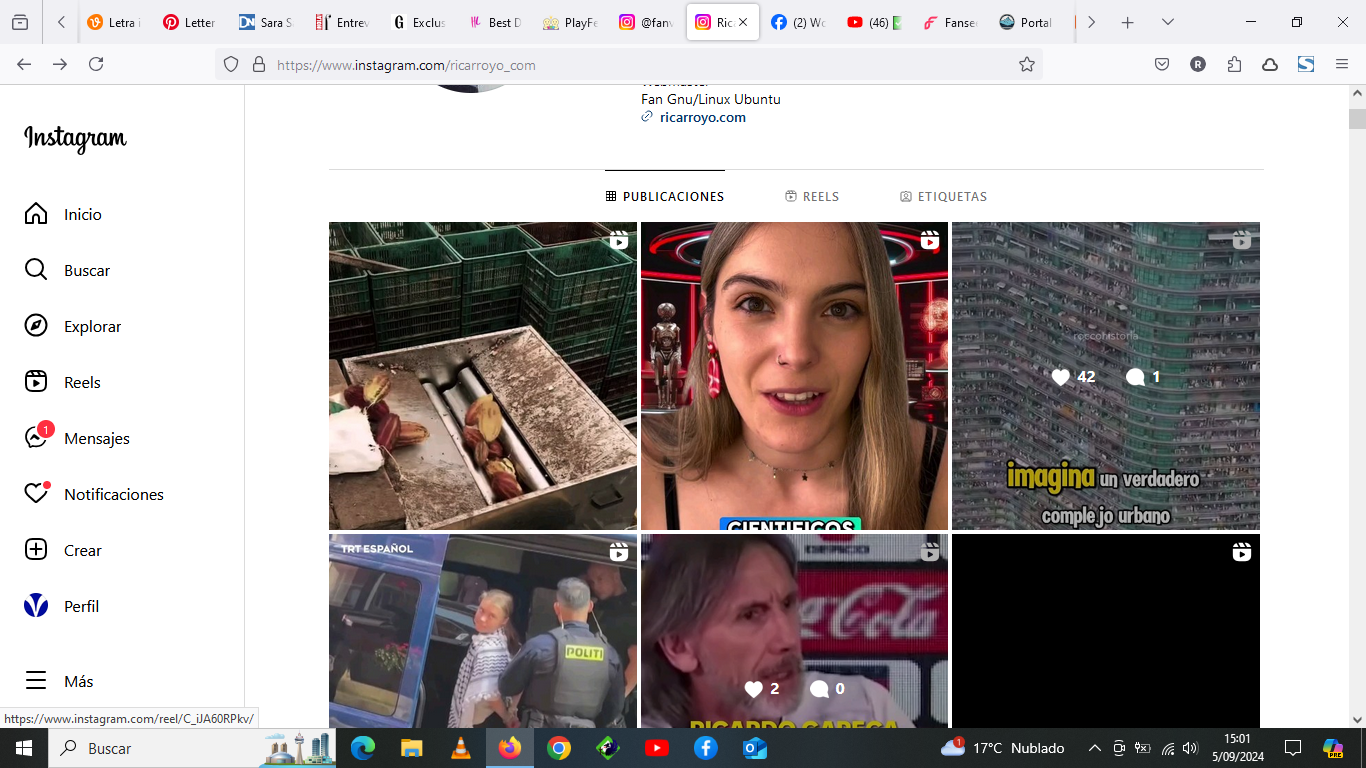1366x768 pixels.
Task: Open tracking protection shield icon
Action: (x=231, y=64)
